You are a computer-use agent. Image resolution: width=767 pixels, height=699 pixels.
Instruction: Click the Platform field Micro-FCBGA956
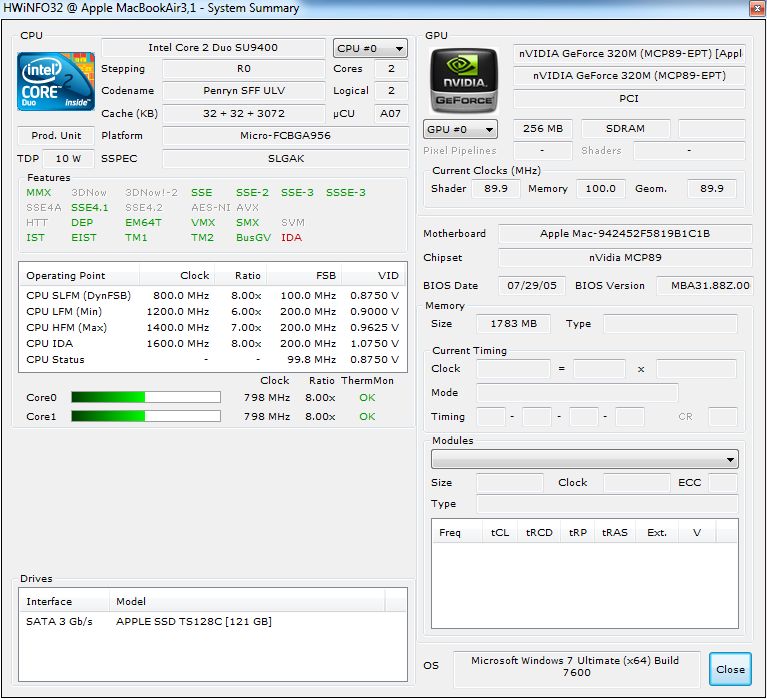285,135
